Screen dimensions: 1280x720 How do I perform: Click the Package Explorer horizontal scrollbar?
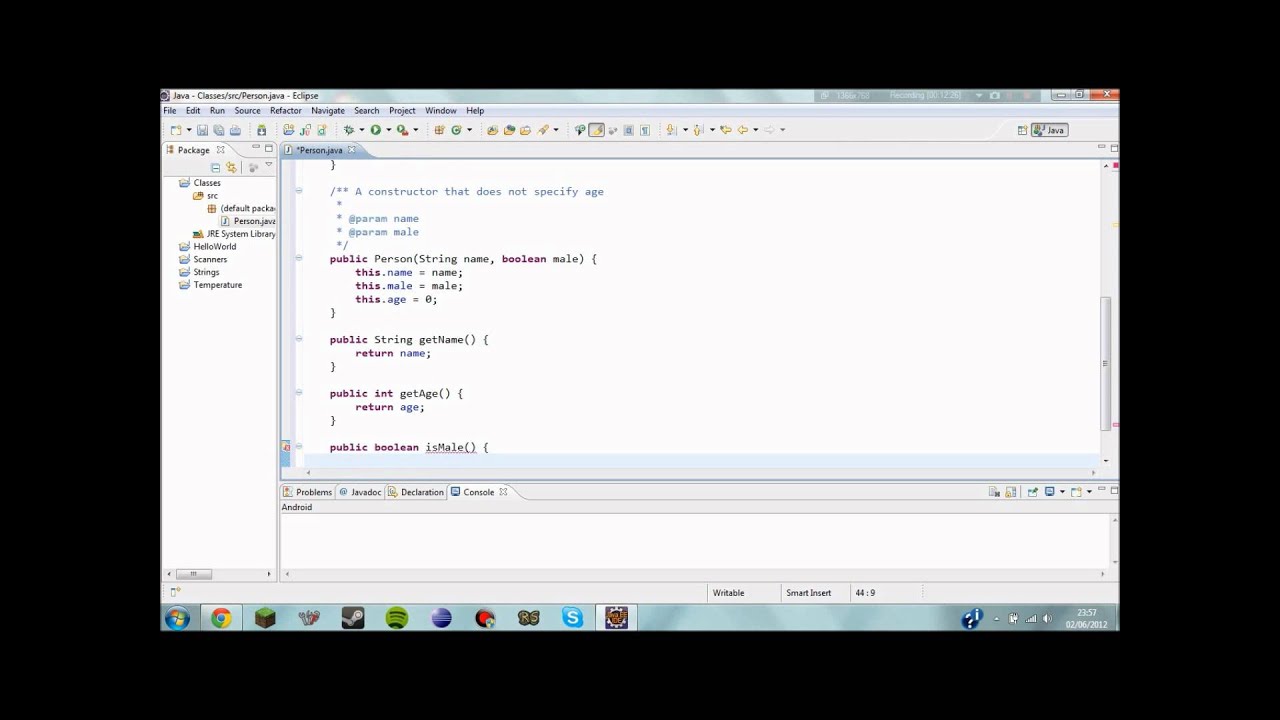pos(193,574)
